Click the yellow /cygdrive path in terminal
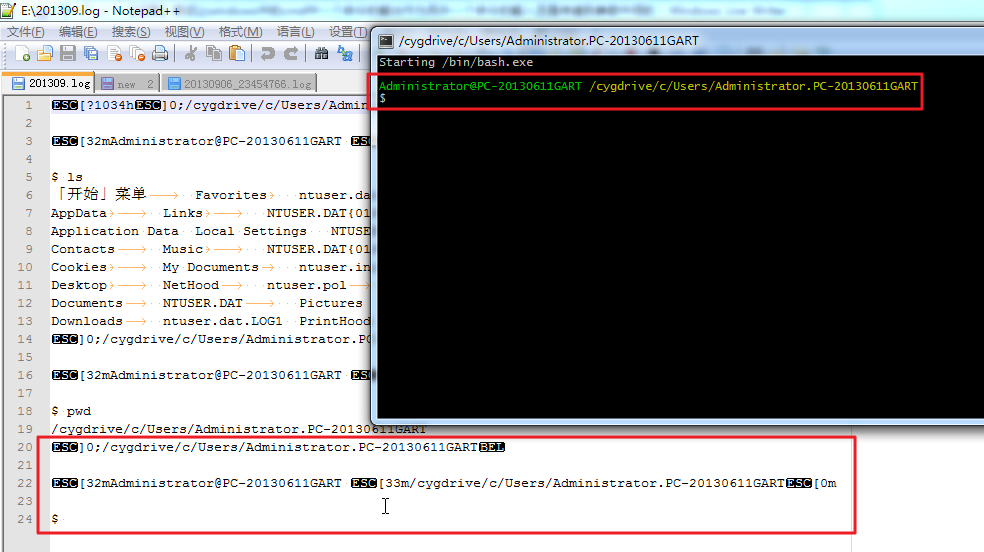 click(x=753, y=86)
